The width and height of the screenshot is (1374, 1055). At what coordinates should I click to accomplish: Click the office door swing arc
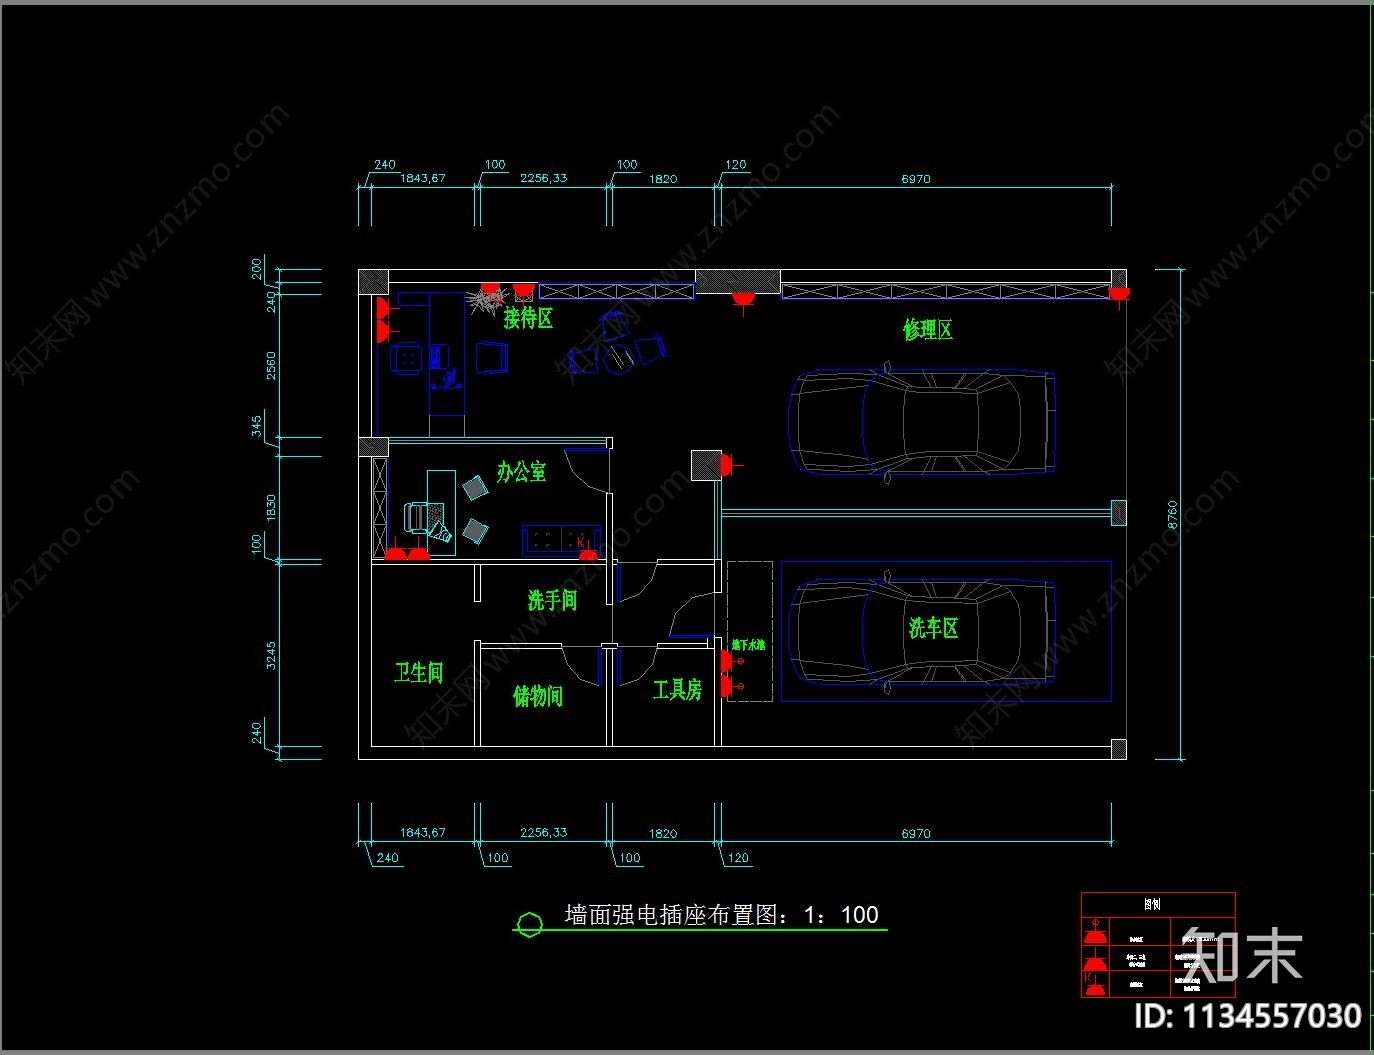click(587, 470)
